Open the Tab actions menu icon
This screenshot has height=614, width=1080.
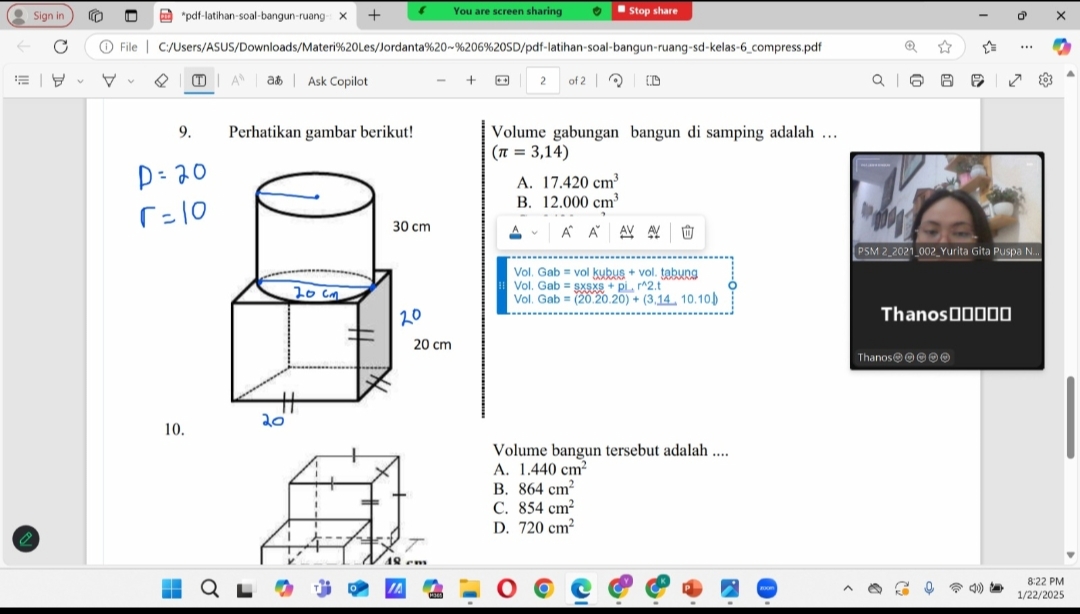[131, 15]
